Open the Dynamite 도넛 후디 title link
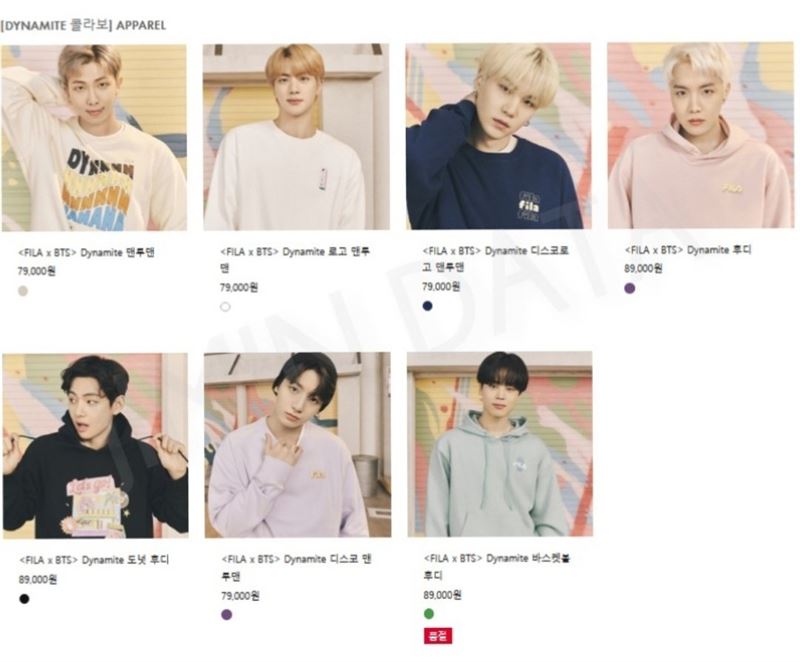800x662 pixels. 94,560
